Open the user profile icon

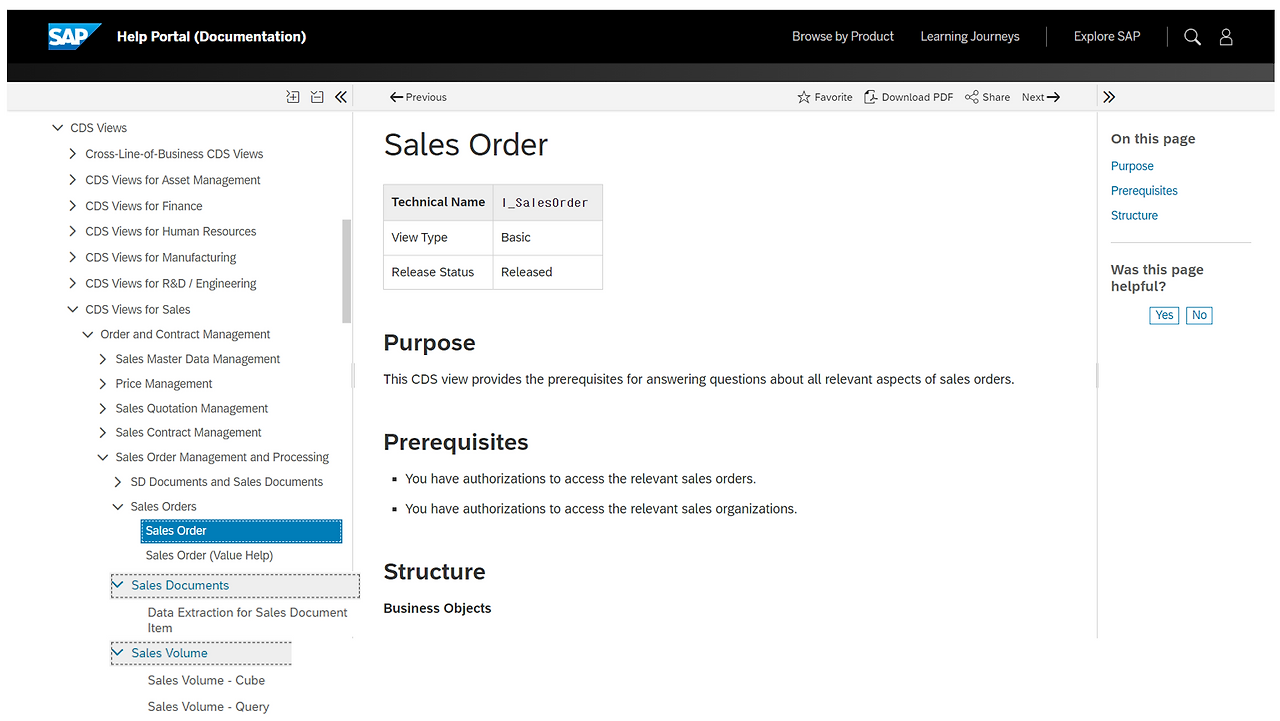(x=1226, y=37)
